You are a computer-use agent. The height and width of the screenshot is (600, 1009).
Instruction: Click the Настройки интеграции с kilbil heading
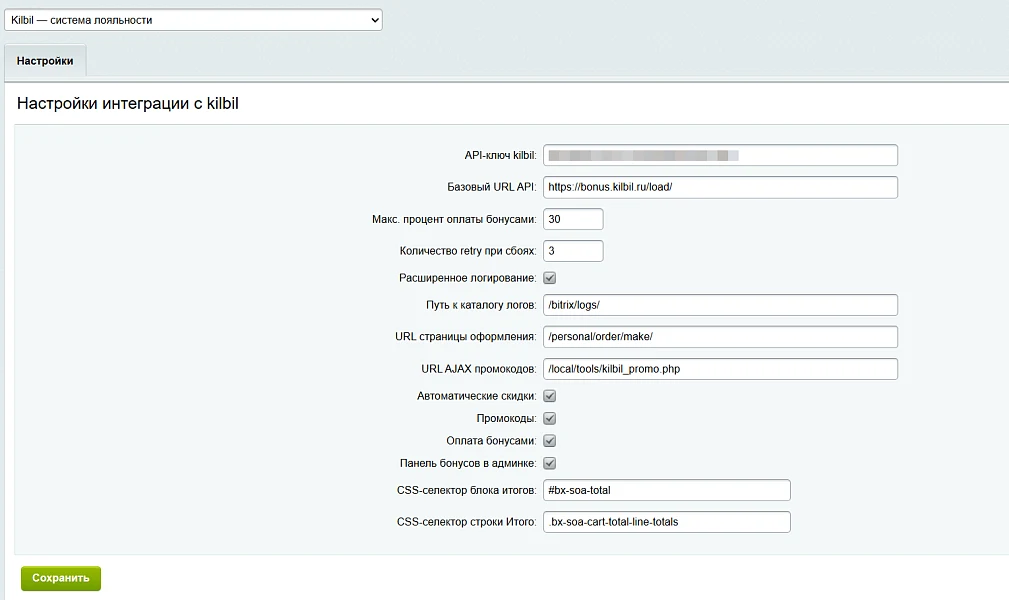coord(127,104)
